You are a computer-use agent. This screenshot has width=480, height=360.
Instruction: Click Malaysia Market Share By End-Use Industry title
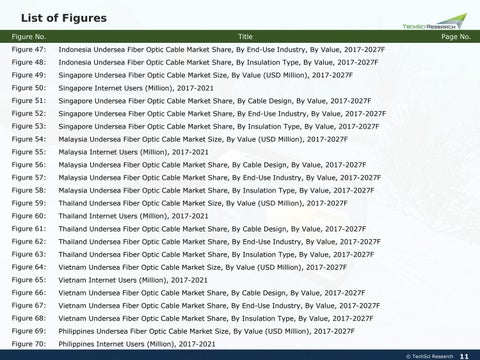220,178
